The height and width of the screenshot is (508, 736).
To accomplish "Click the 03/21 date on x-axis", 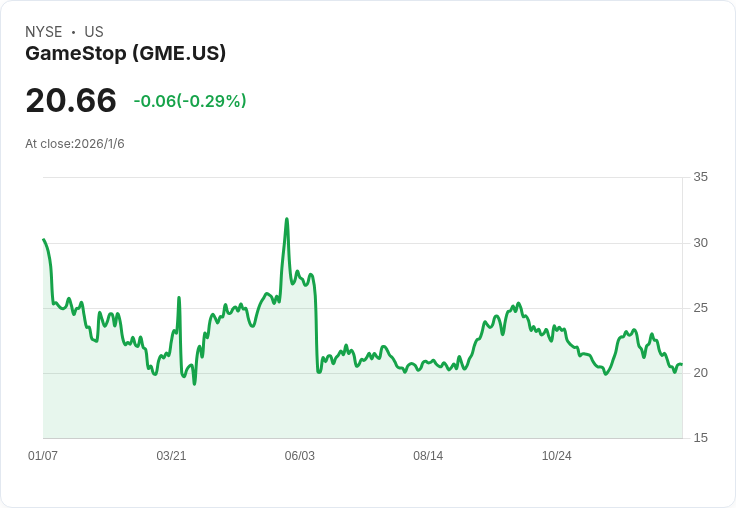I will pyautogui.click(x=171, y=456).
